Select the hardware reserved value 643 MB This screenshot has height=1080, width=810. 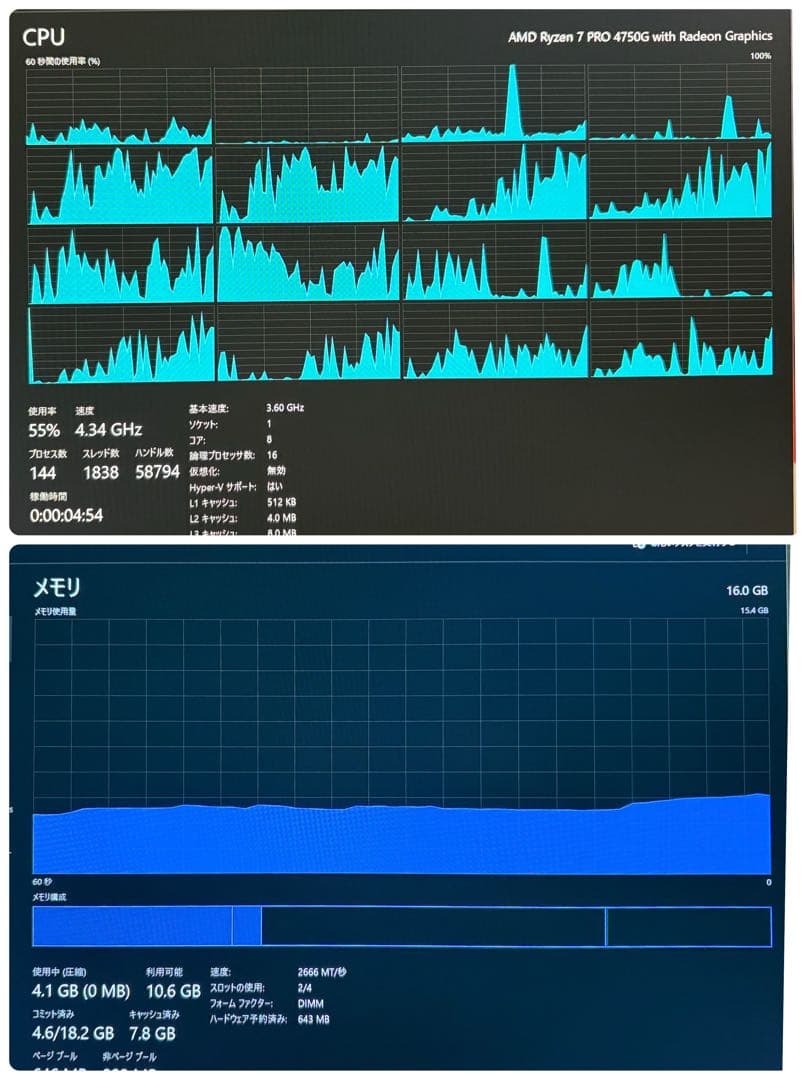tap(313, 1019)
